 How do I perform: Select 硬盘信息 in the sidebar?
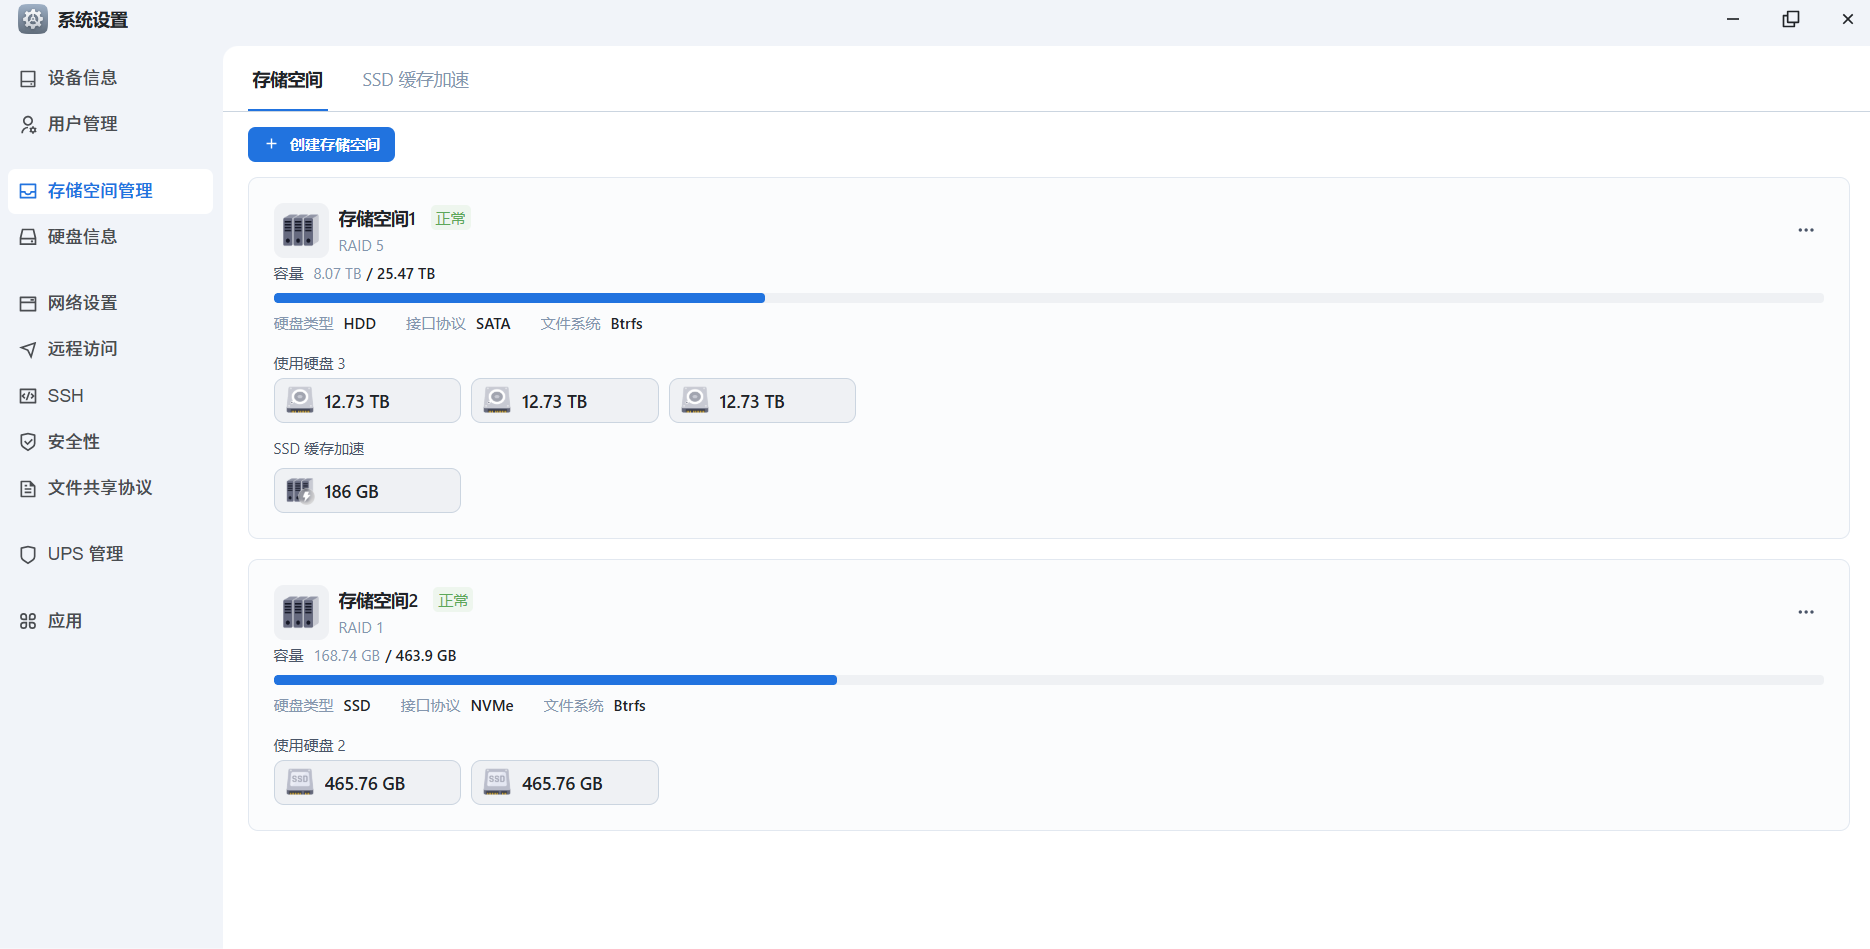tap(82, 237)
